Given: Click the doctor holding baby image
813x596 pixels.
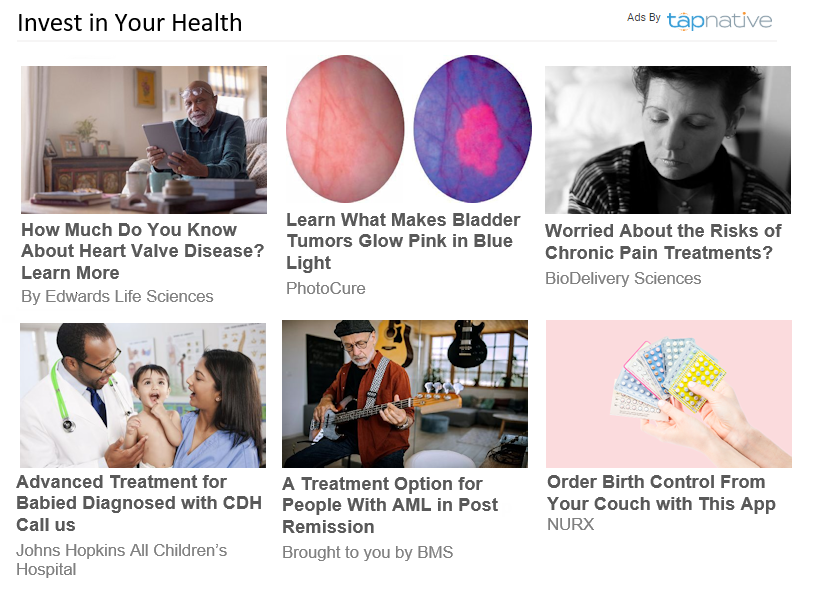Looking at the screenshot, I should click(143, 395).
